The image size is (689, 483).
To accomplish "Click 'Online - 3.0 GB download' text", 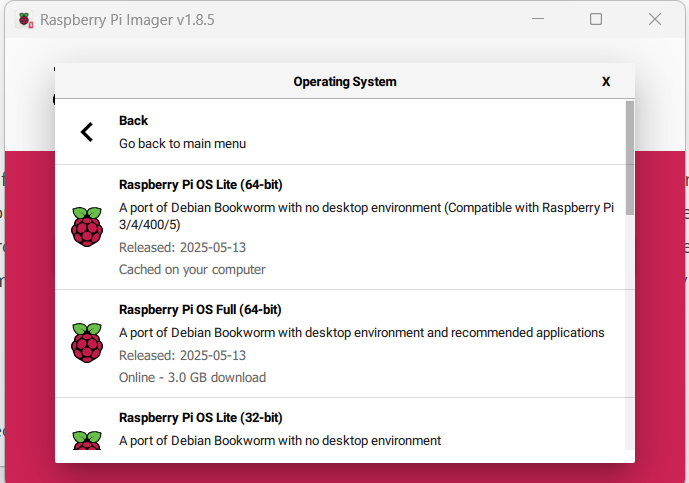I will tap(192, 378).
